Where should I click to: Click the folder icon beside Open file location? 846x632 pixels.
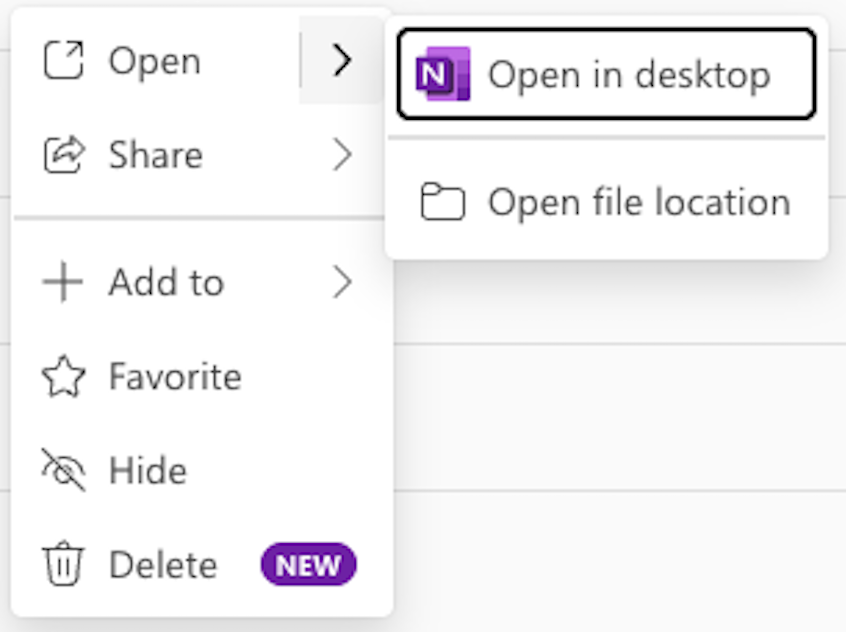(442, 202)
